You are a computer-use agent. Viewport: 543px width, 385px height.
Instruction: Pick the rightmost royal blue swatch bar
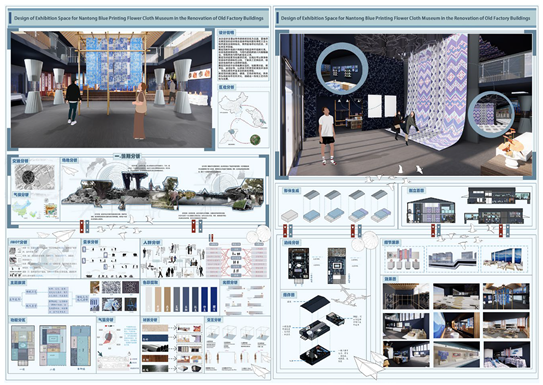(x=214, y=299)
